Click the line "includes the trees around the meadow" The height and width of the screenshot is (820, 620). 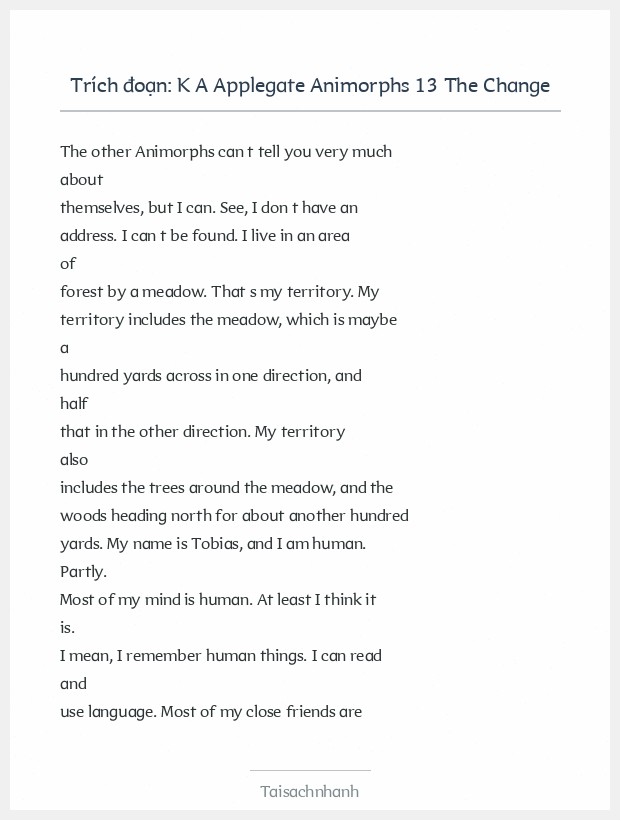226,488
